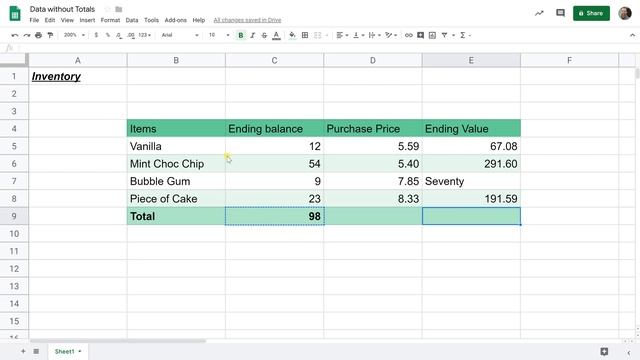Click the Google Sheets home logo
Screen dimensions: 640x360
click(15, 13)
